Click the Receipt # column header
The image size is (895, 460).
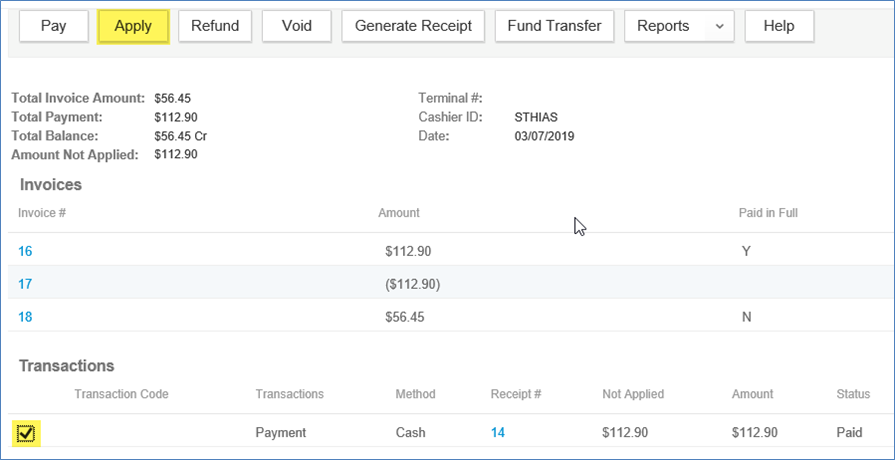point(517,394)
